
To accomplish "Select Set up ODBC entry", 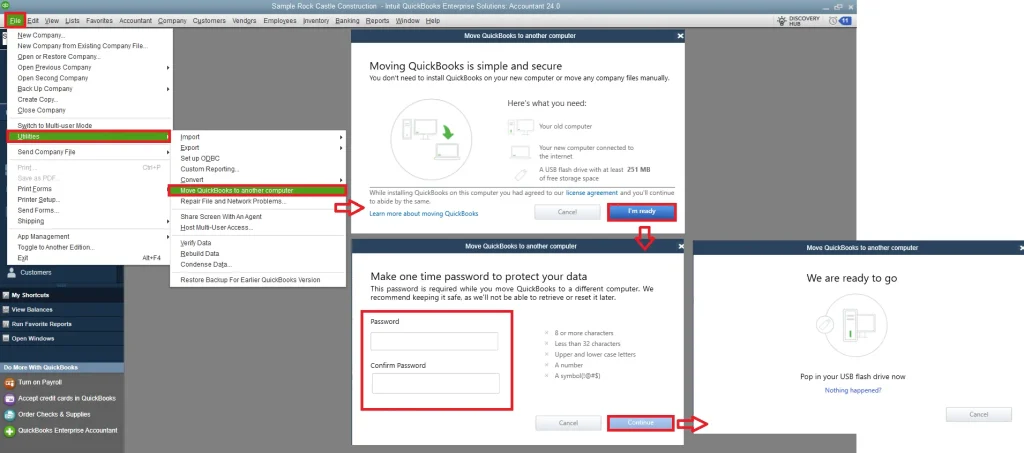I will click(200, 159).
